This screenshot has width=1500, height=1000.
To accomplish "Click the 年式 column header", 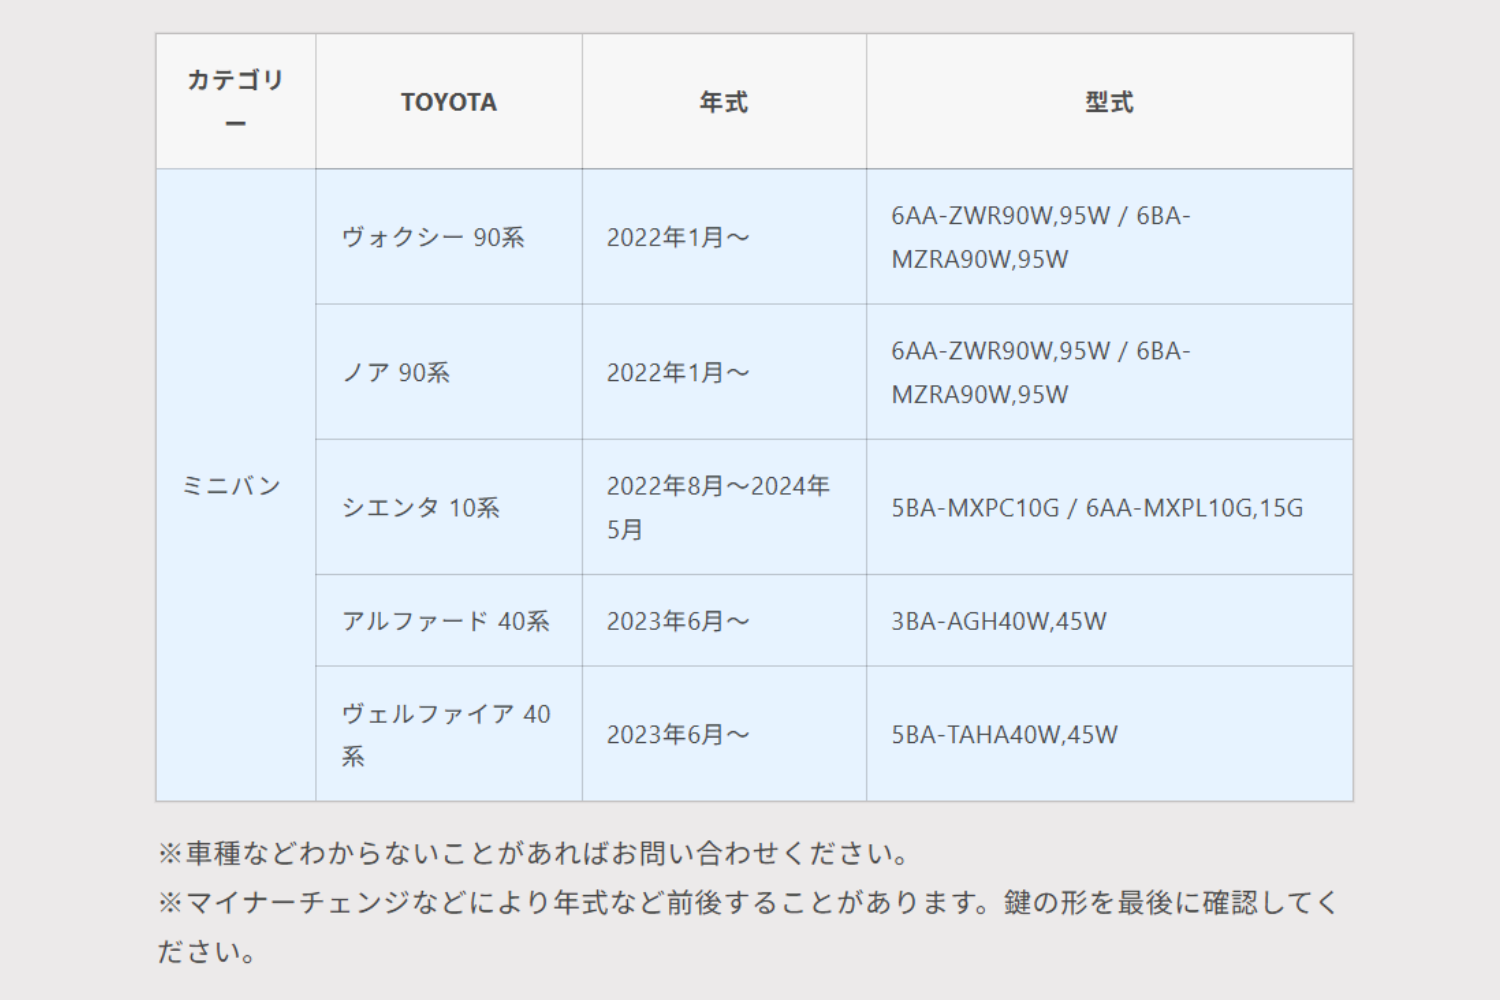I will pos(724,101).
